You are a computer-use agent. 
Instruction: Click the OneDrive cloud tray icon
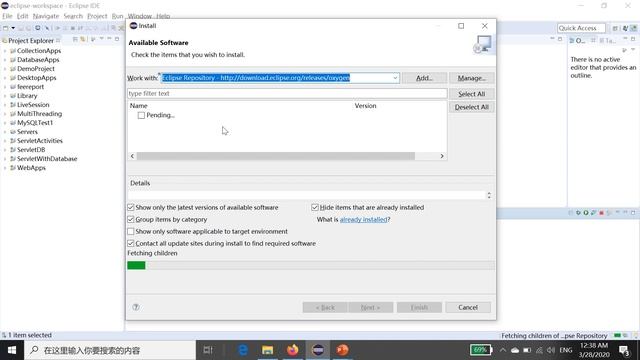click(515, 350)
